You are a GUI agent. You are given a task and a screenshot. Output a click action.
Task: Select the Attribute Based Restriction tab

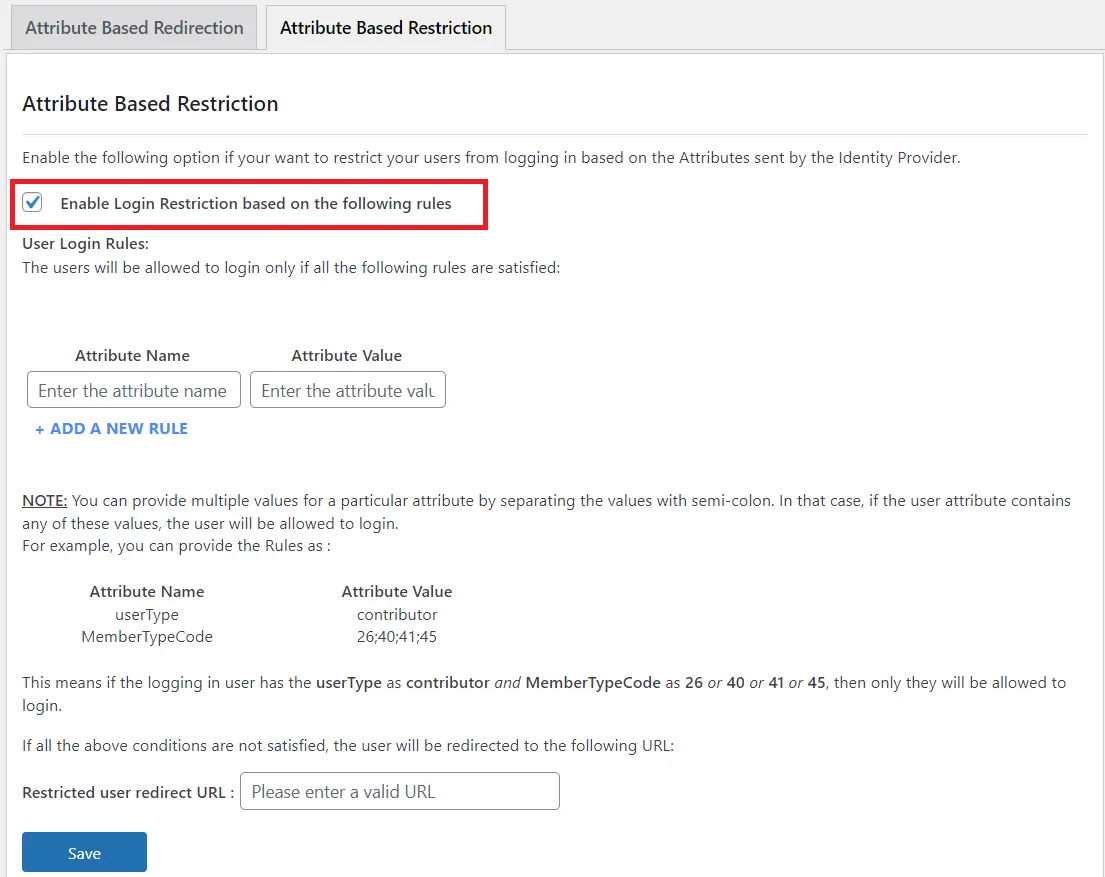pyautogui.click(x=385, y=27)
